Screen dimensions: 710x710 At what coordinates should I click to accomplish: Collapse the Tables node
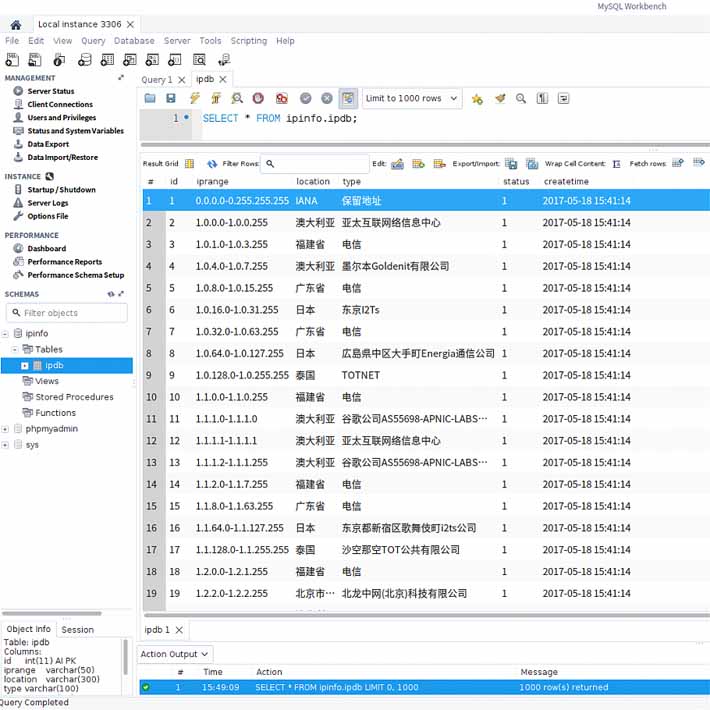(x=15, y=349)
